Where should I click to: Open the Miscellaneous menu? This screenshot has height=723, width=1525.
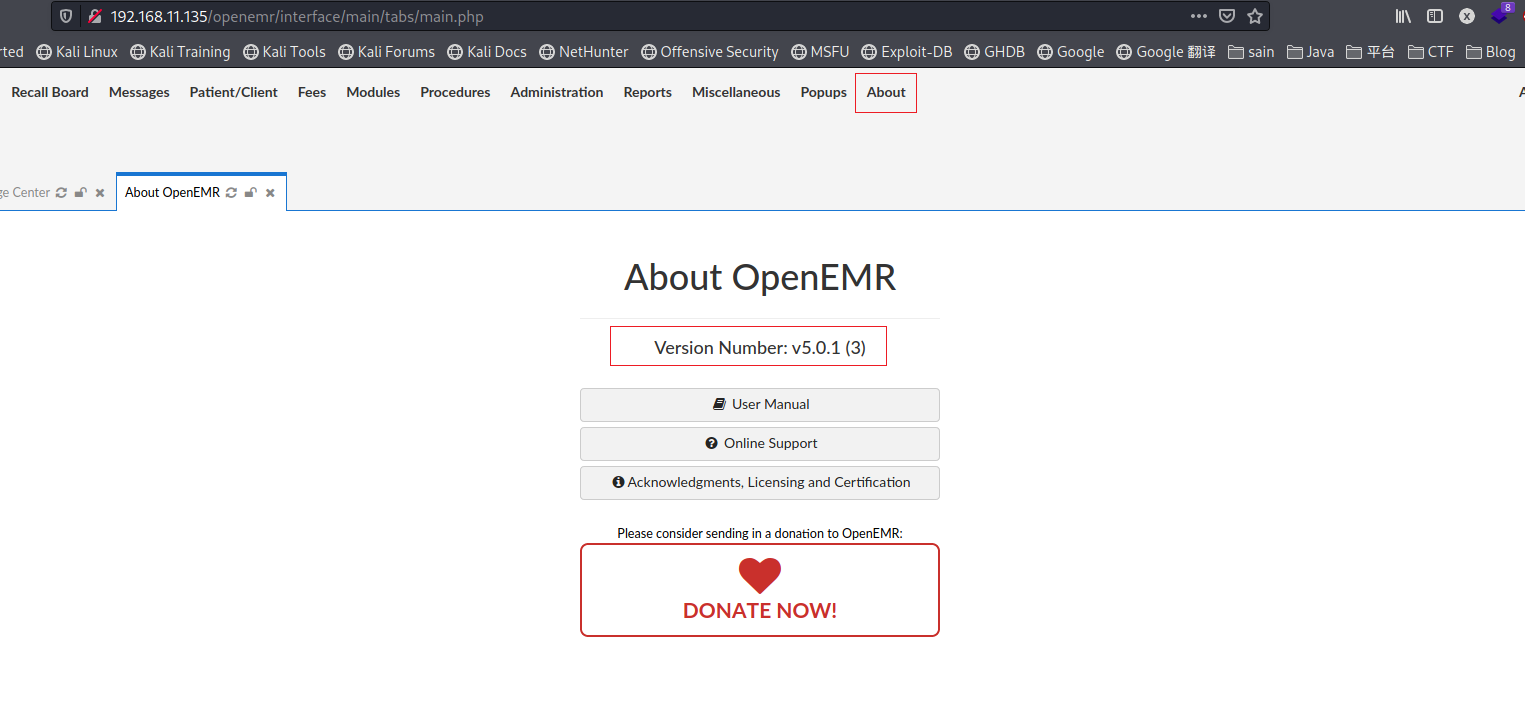click(x=736, y=92)
